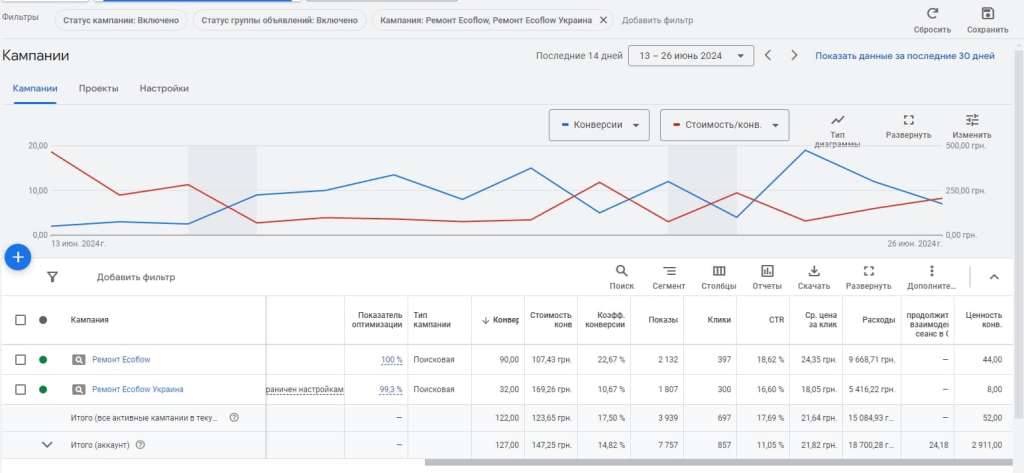Click Показать данные за последние 30 дней link
Image resolution: width=1024 pixels, height=473 pixels.
[904, 56]
